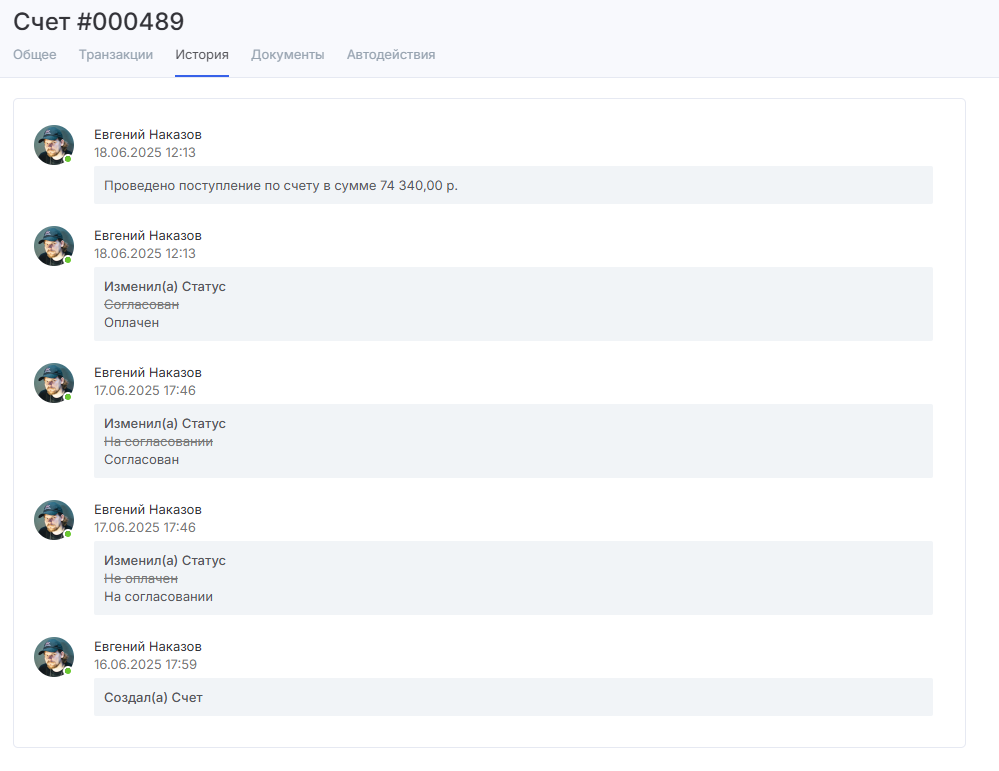Click avatar beside the 74 340,00 р. receipt entry

point(54,145)
